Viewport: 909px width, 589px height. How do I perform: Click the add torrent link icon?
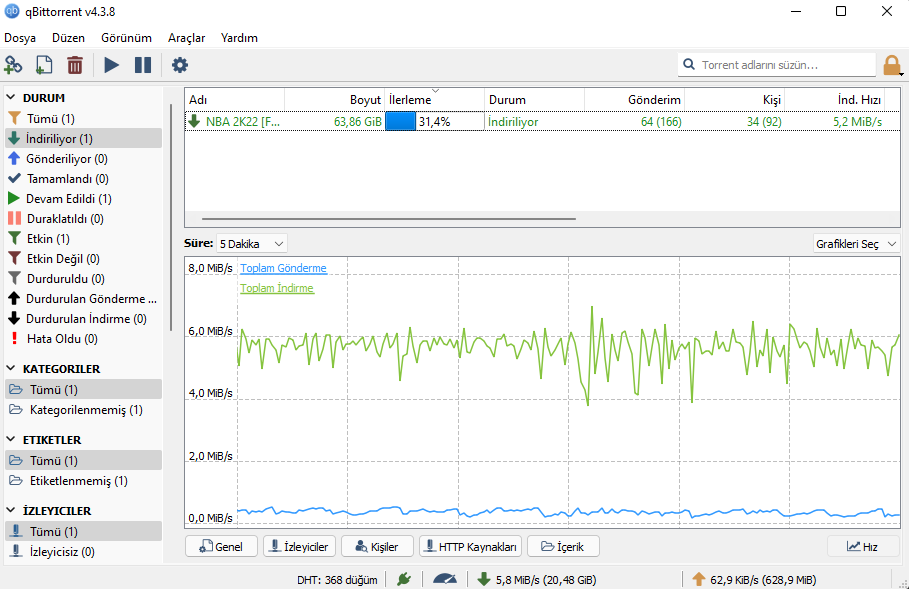[13, 65]
